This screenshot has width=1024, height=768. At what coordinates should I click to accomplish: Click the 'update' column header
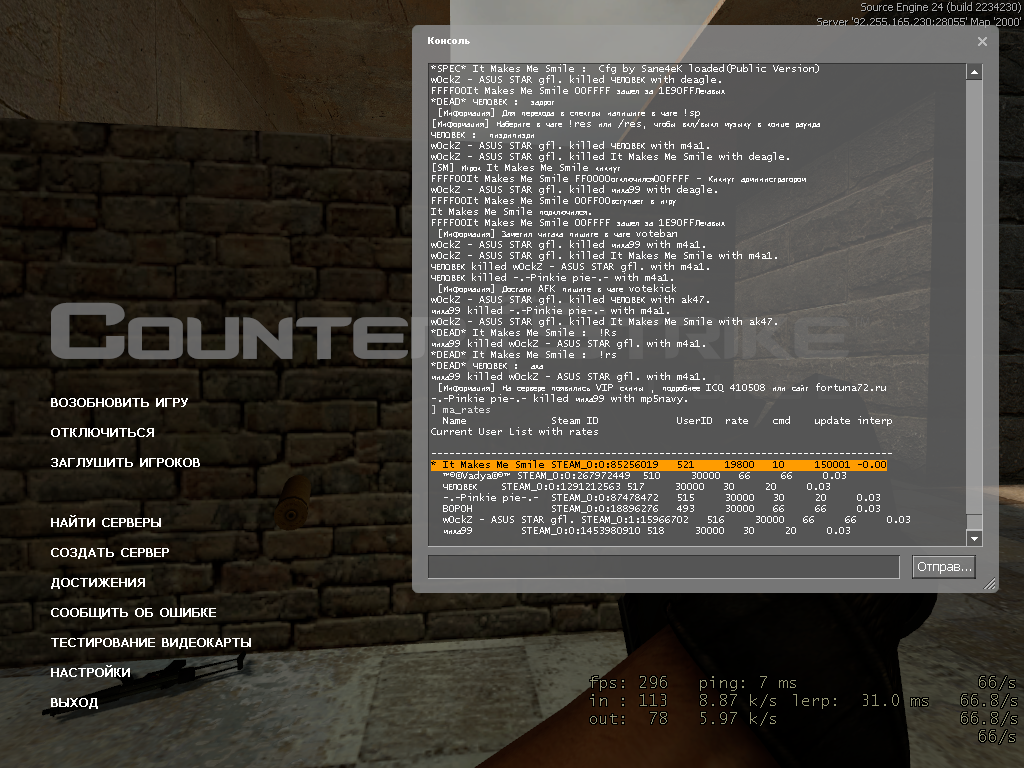click(832, 421)
